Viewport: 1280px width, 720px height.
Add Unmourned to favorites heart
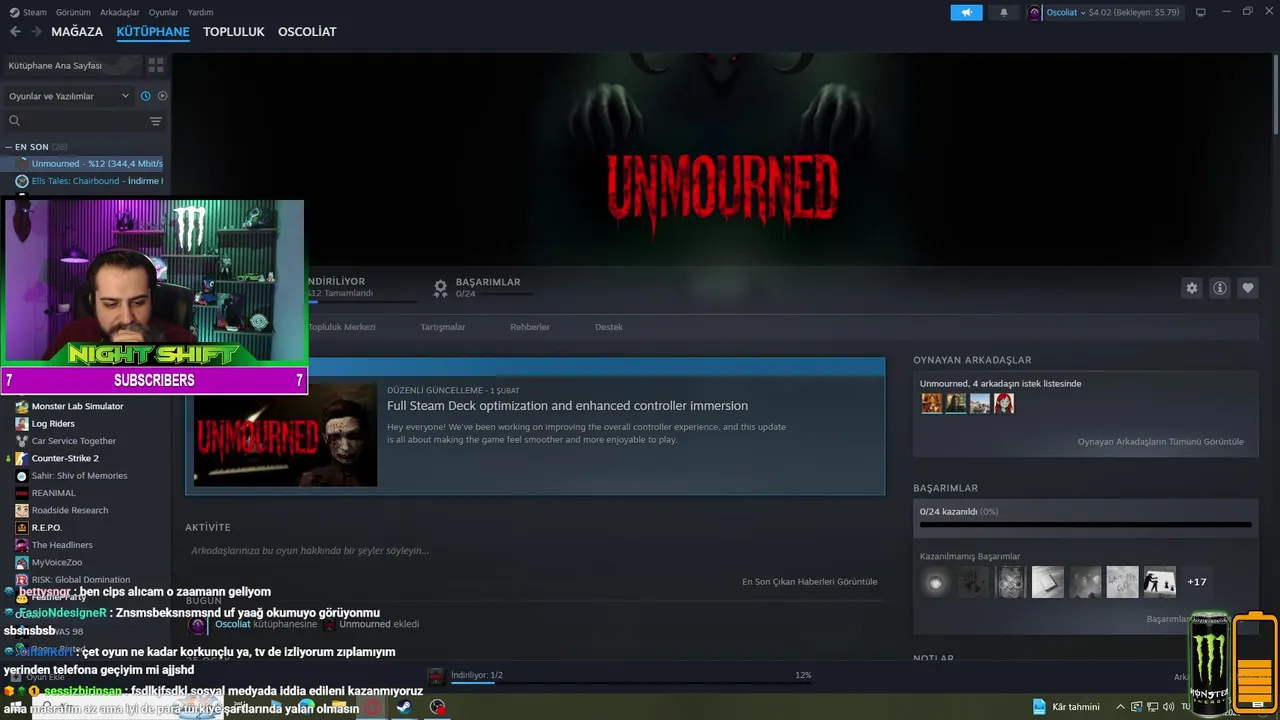pyautogui.click(x=1248, y=288)
